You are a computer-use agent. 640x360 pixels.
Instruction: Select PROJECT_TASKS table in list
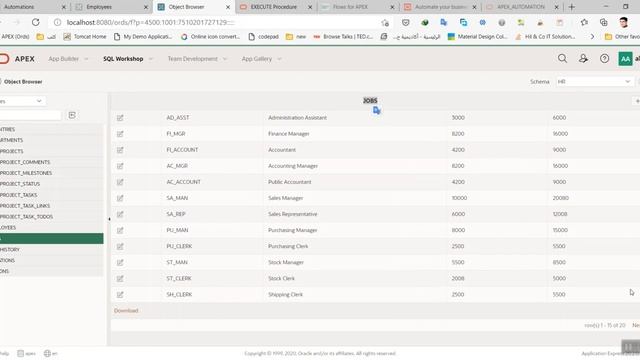click(x=51, y=195)
